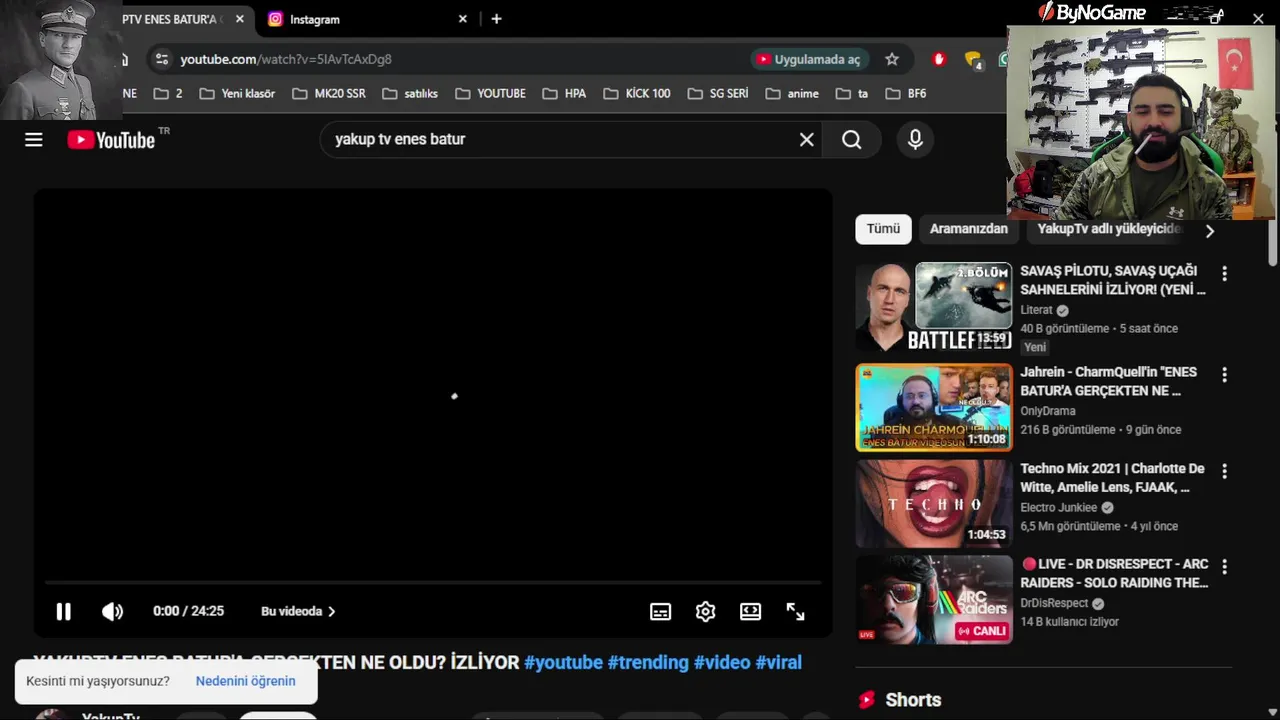Viewport: 1280px width, 720px height.
Task: Open a new browser tab
Action: [496, 19]
